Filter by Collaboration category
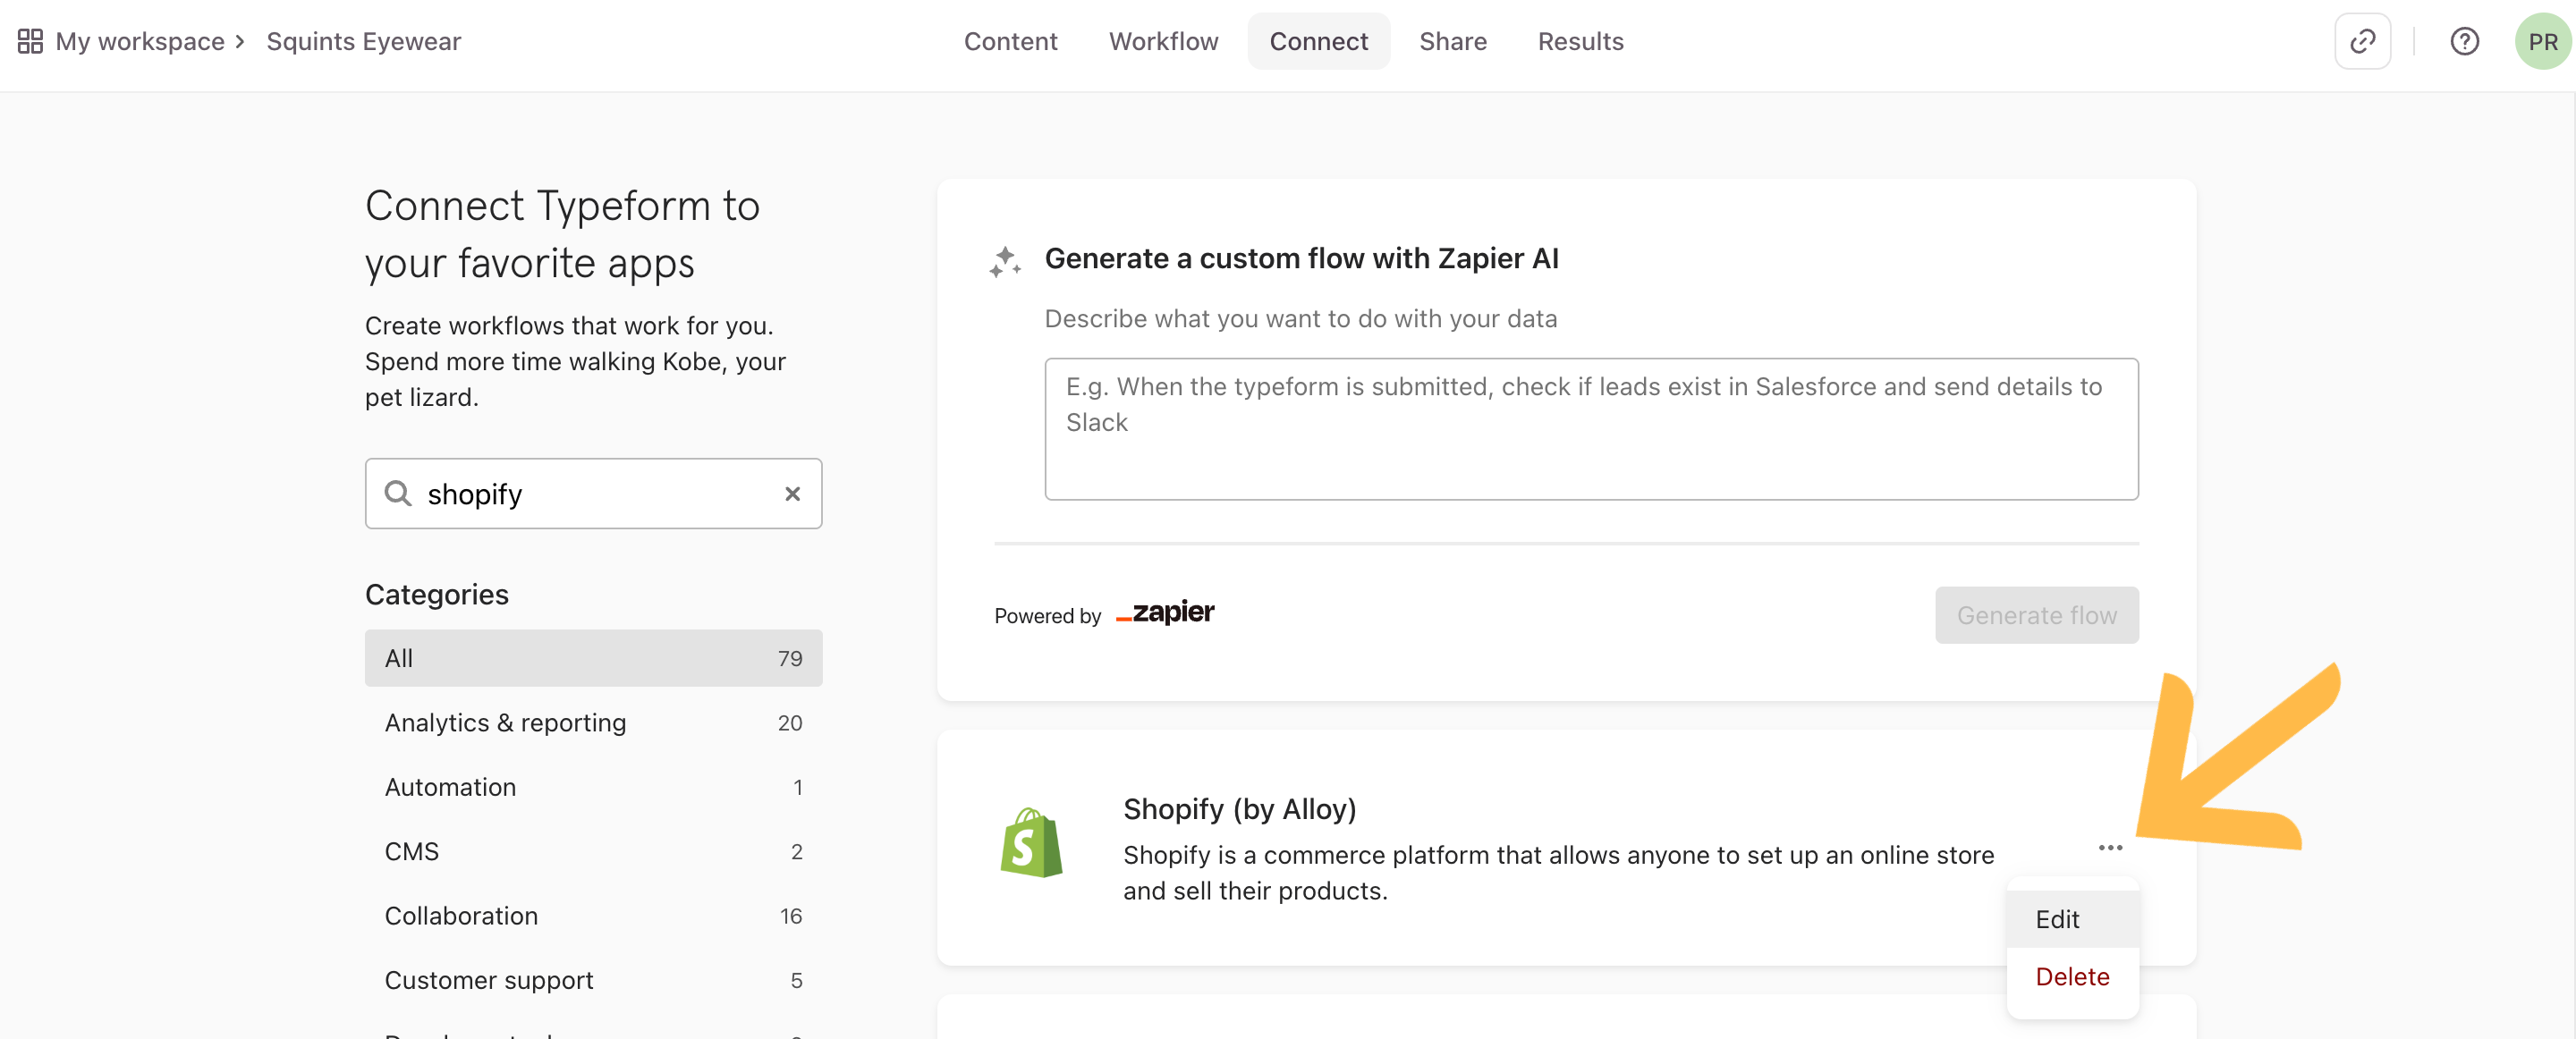Screen dimensions: 2576x1039 point(593,915)
